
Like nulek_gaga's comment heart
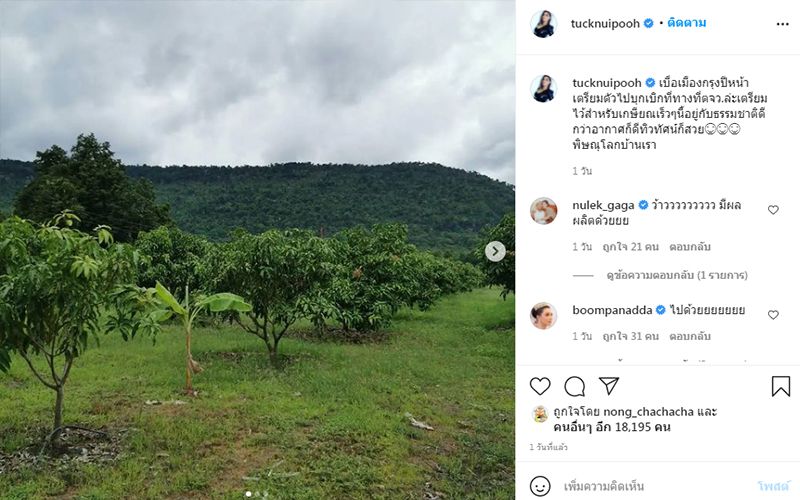[x=773, y=210]
